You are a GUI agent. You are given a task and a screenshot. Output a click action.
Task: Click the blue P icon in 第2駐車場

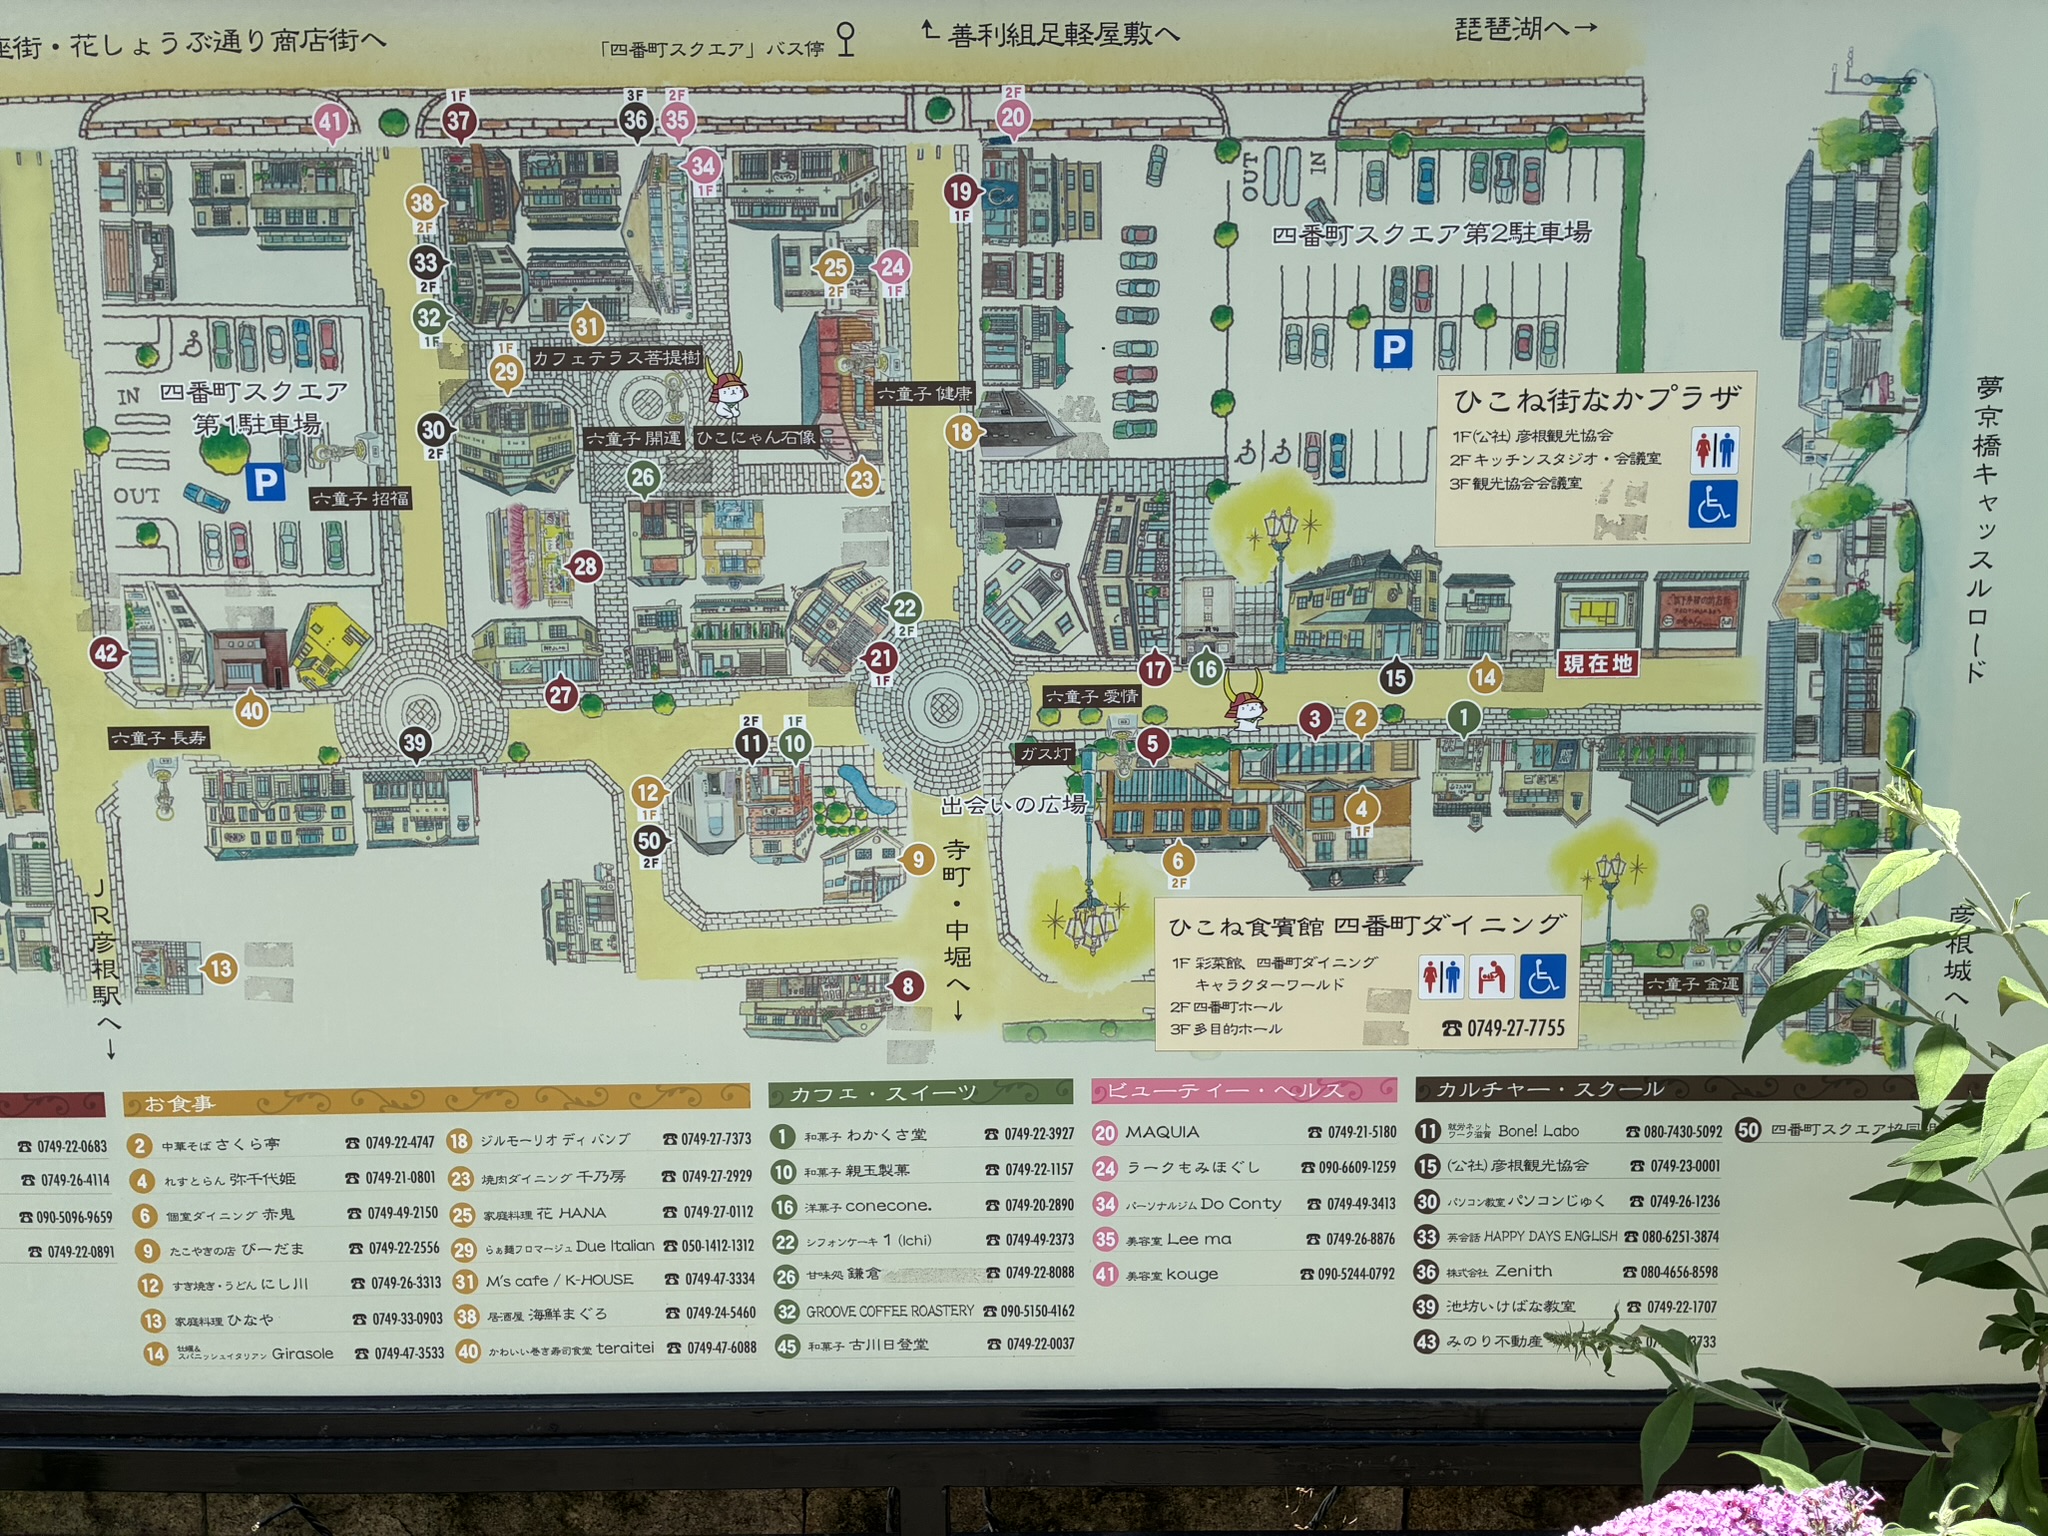[x=1393, y=350]
